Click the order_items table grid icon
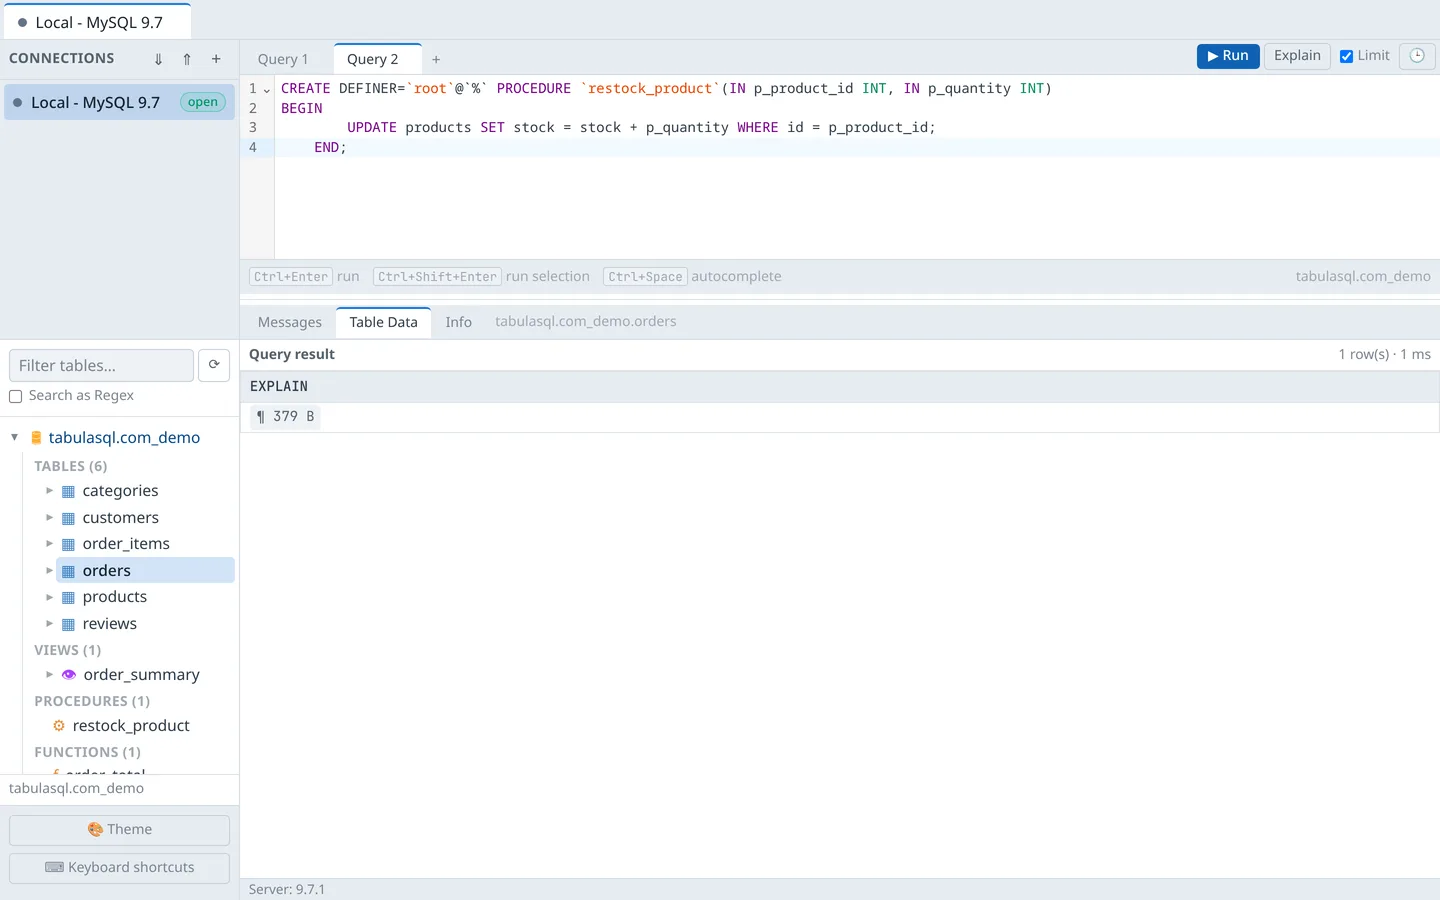The width and height of the screenshot is (1440, 900). tap(68, 544)
